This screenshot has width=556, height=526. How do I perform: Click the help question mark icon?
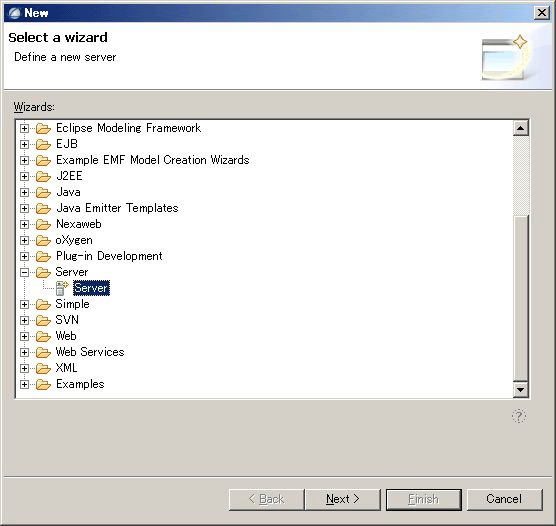tap(519, 416)
